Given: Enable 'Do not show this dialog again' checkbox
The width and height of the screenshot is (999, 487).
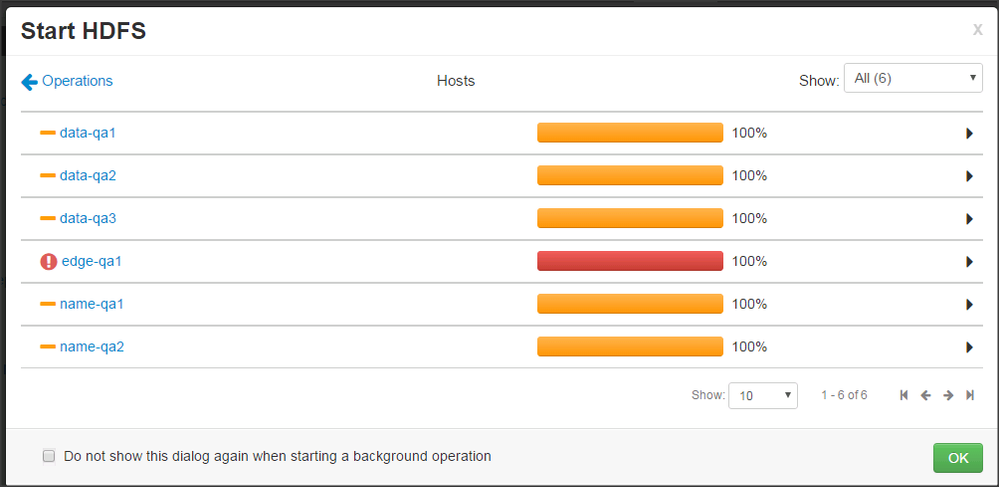Looking at the screenshot, I should (x=48, y=456).
